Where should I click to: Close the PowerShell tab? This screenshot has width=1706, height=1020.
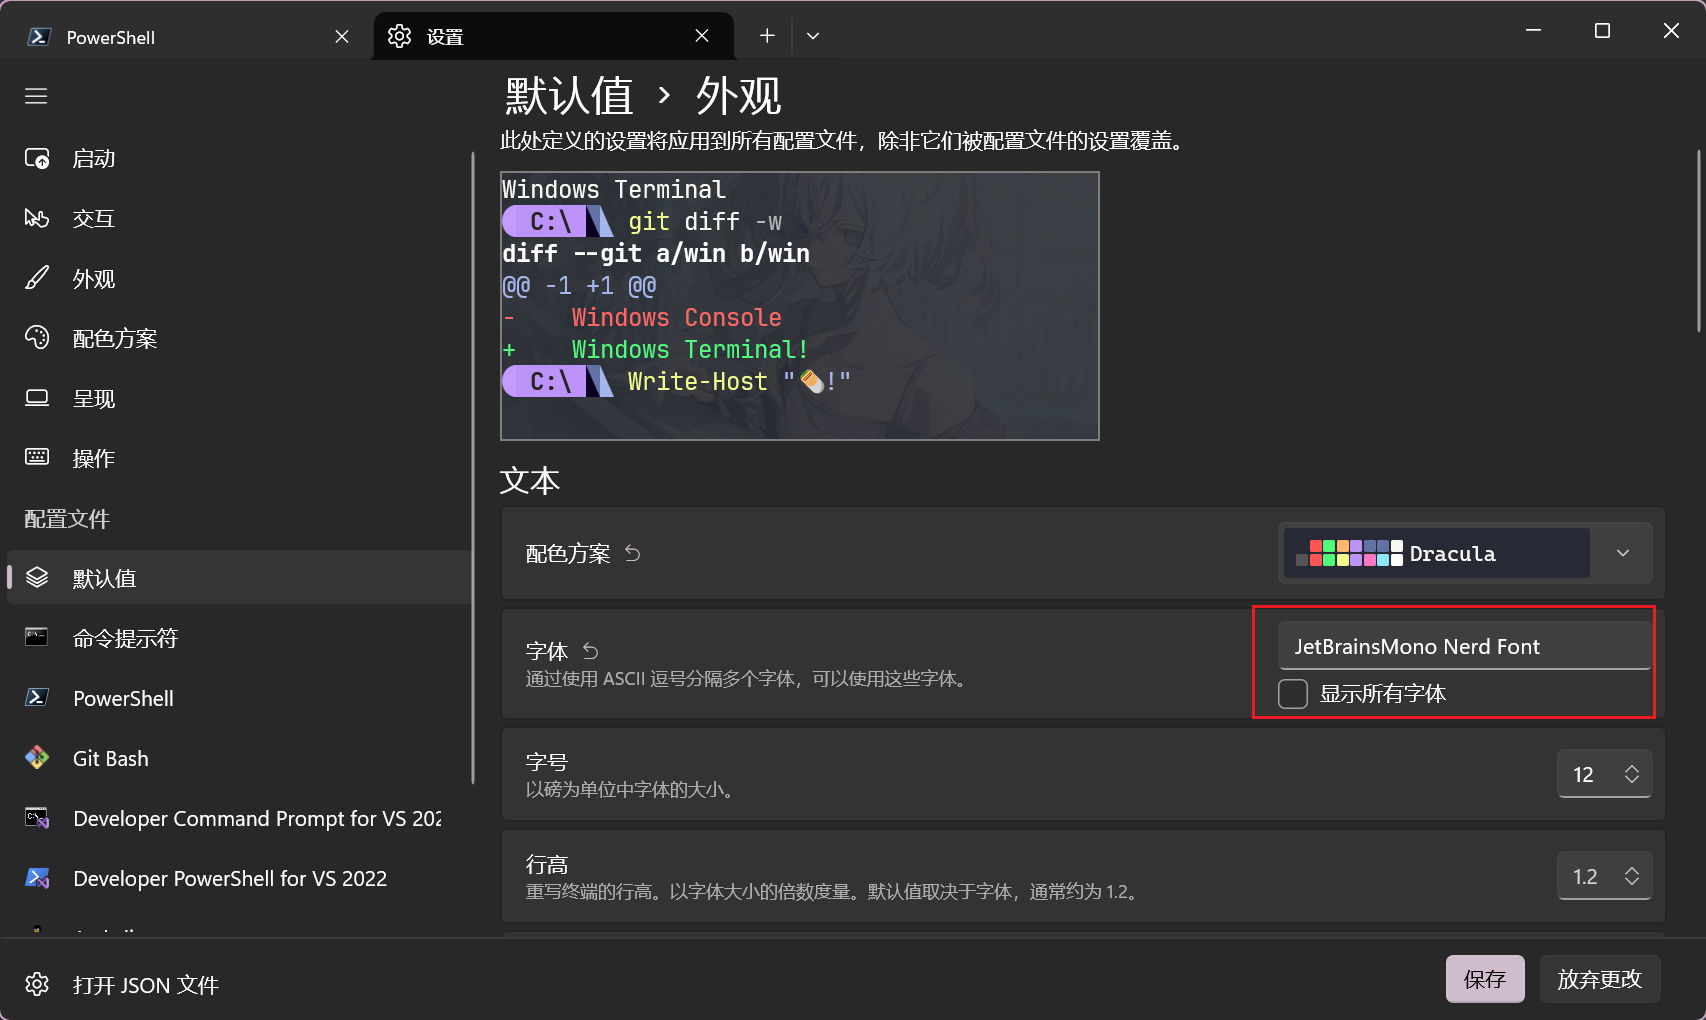click(342, 36)
